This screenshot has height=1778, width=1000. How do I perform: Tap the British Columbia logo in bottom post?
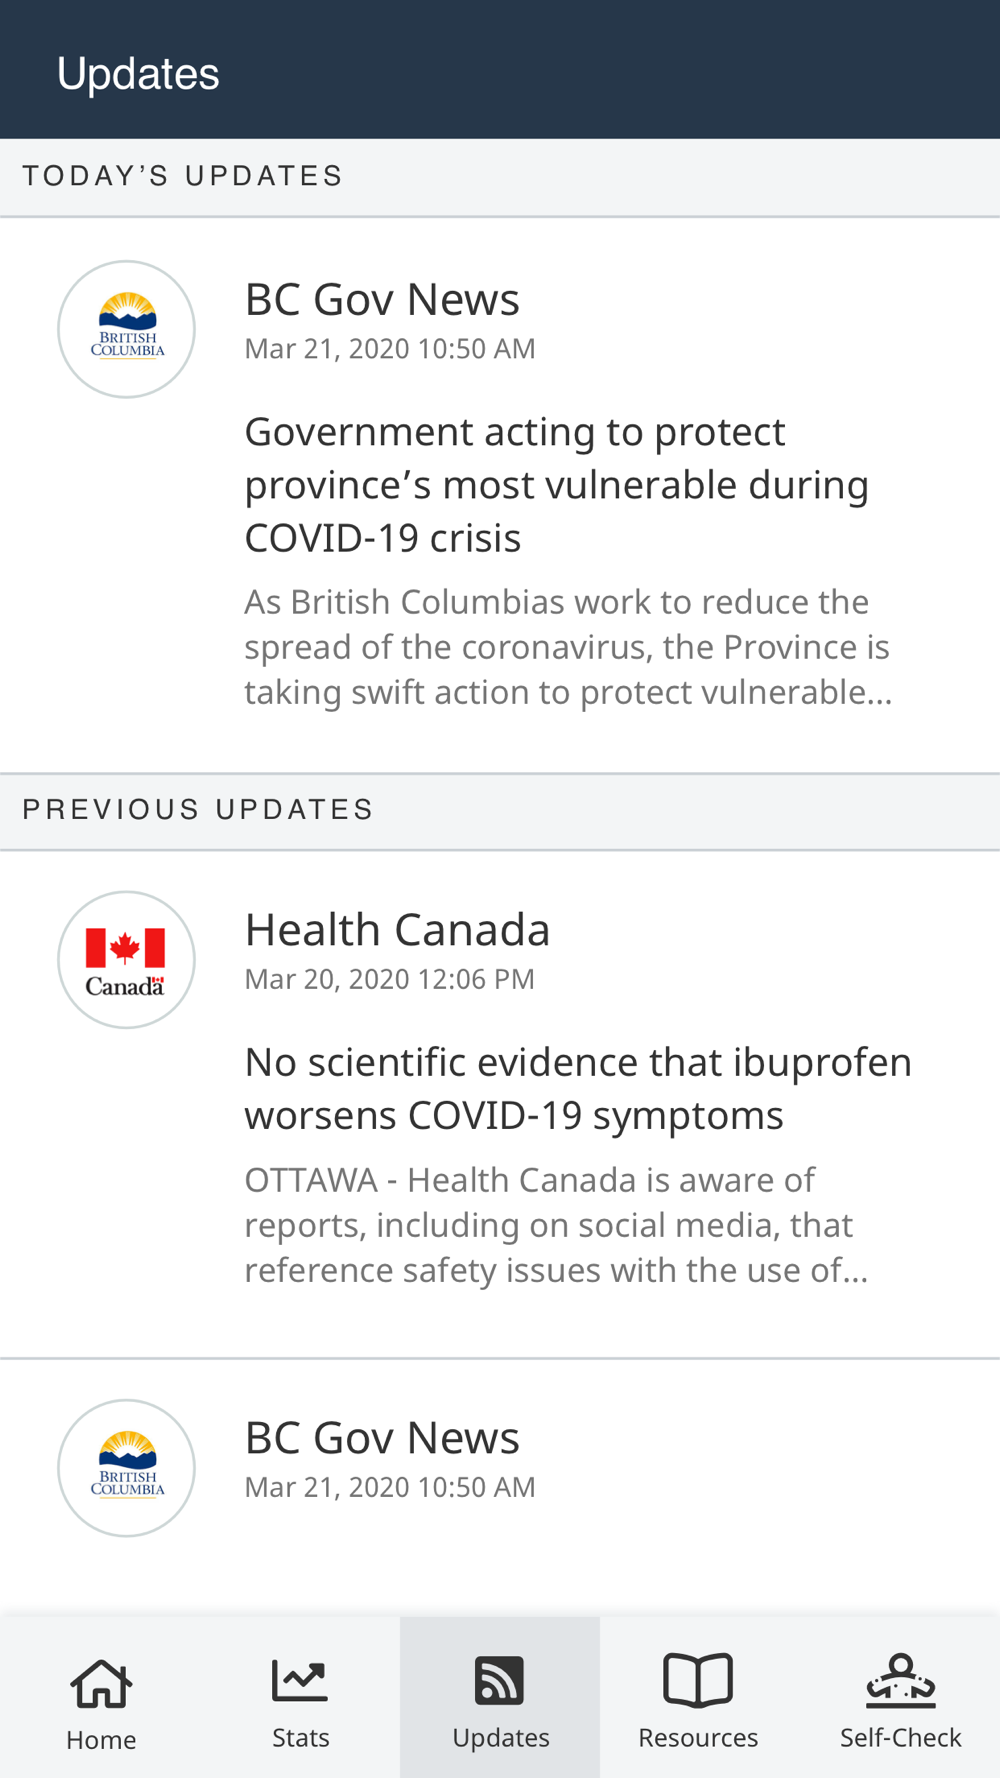pyautogui.click(x=126, y=1468)
